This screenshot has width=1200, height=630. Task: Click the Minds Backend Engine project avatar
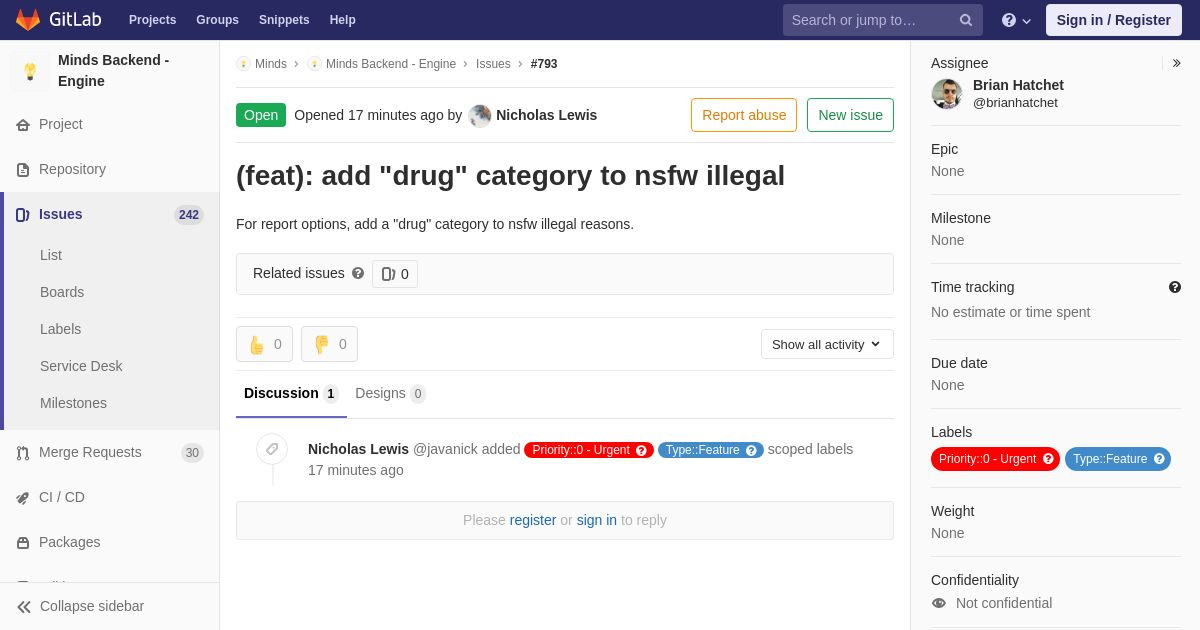tap(30, 71)
